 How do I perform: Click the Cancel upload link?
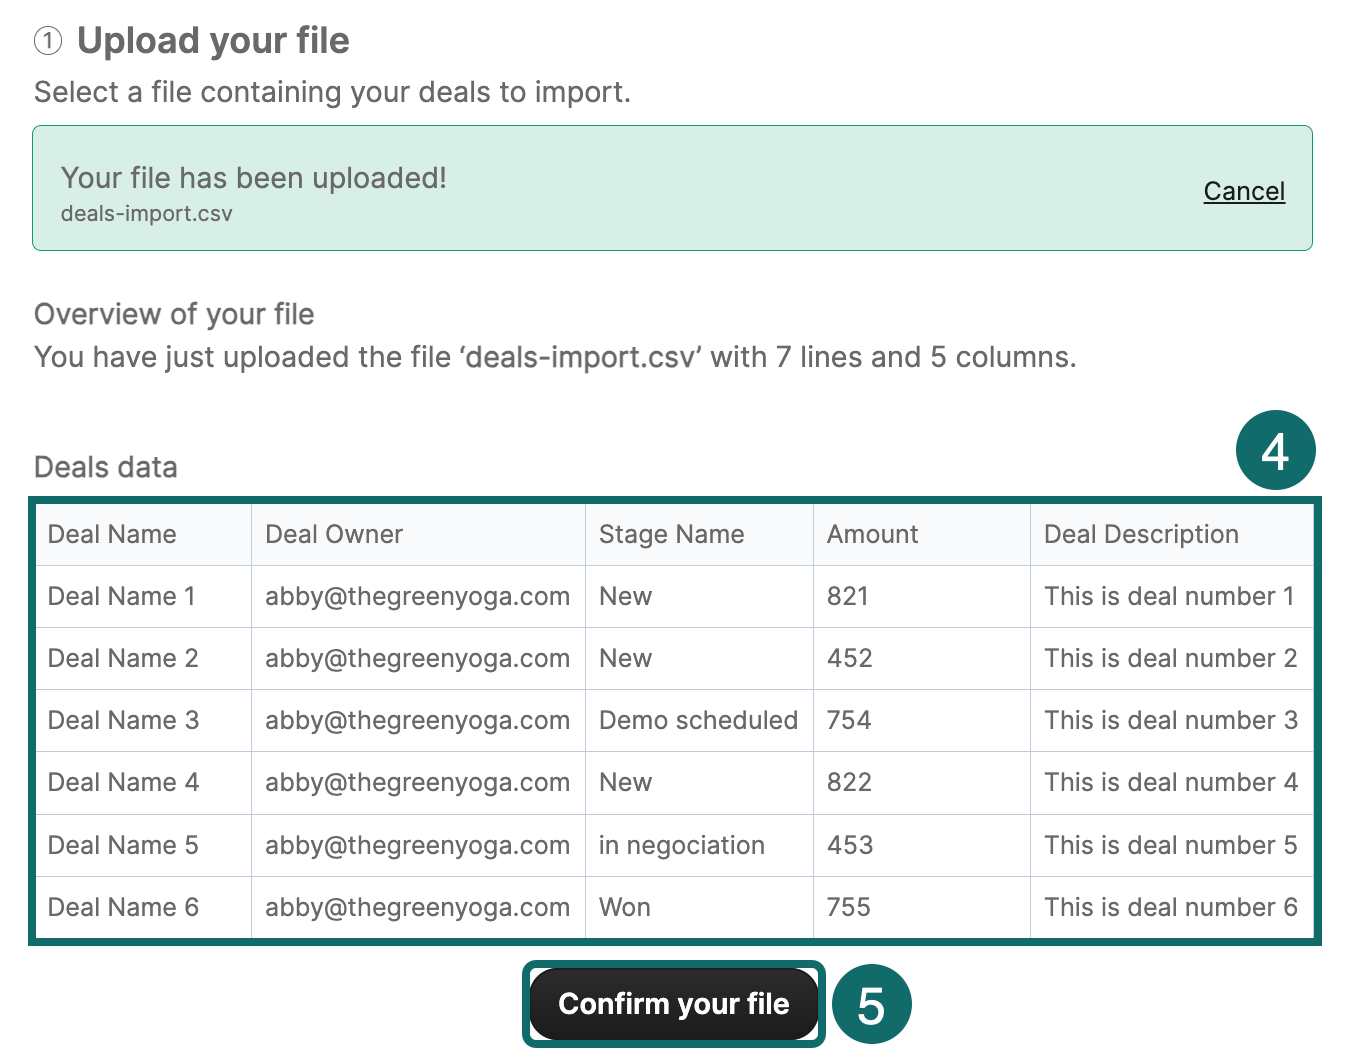click(1243, 191)
